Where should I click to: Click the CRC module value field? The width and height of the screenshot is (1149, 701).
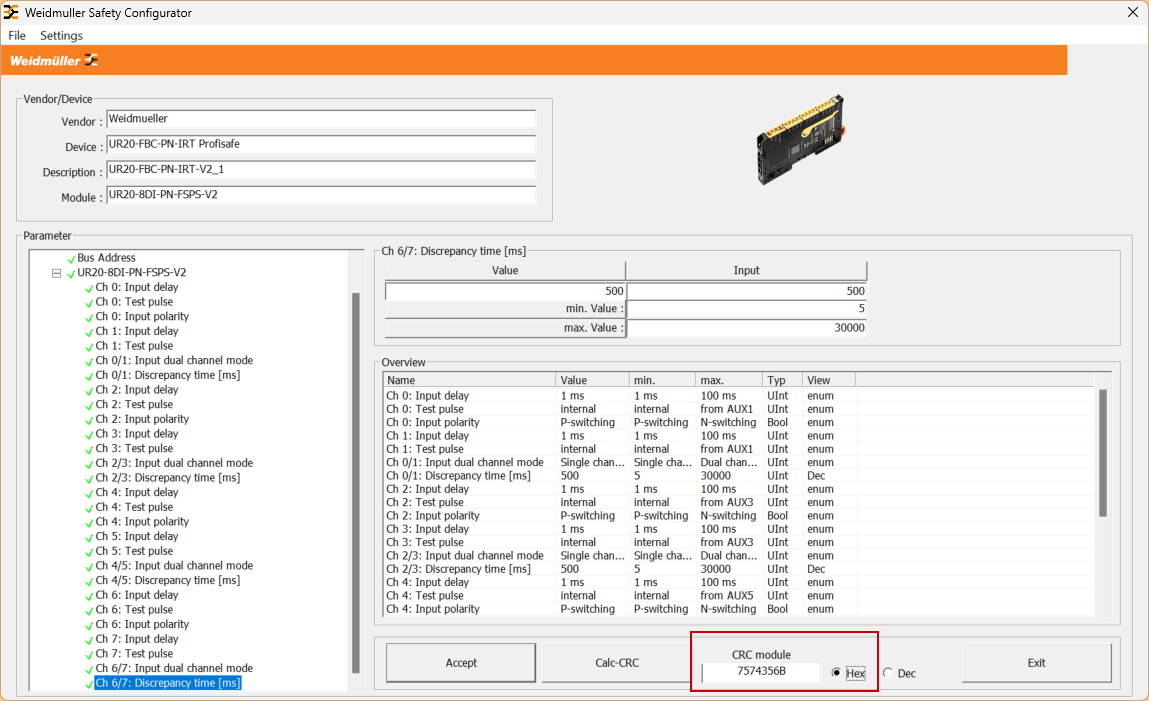point(761,672)
